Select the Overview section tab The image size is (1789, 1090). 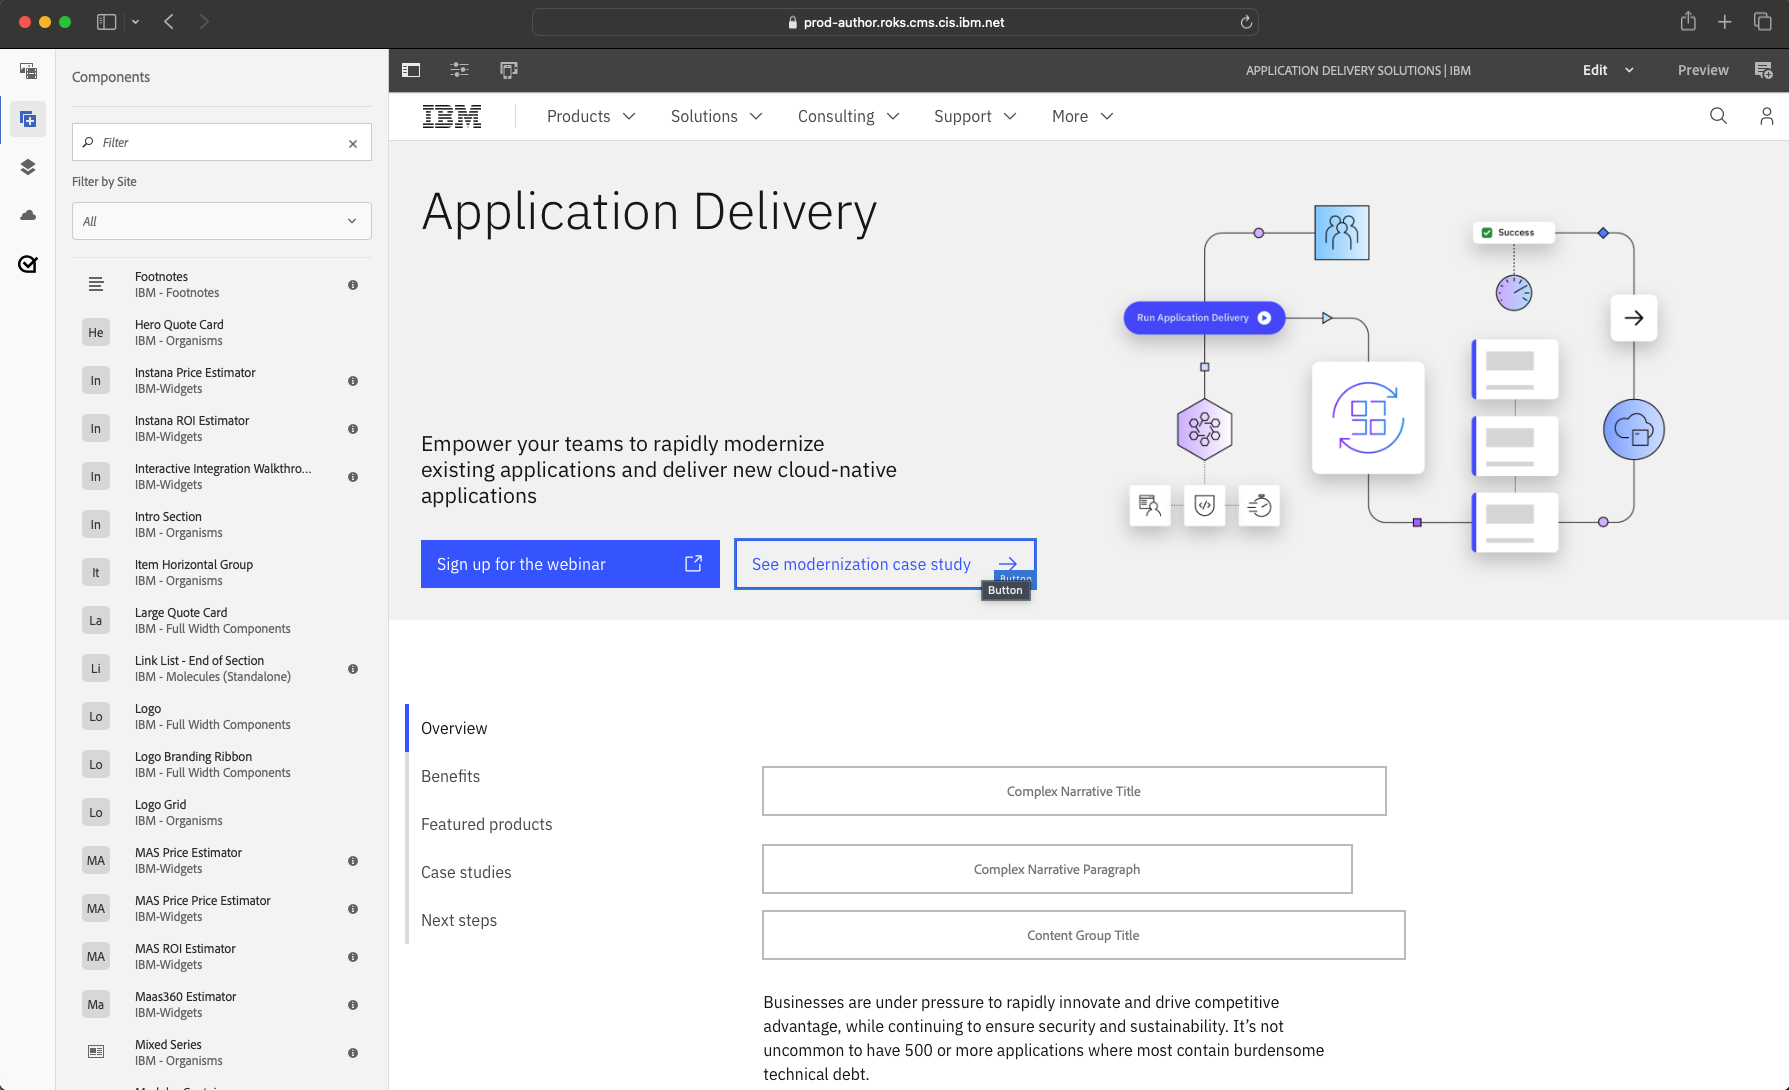[x=454, y=728]
